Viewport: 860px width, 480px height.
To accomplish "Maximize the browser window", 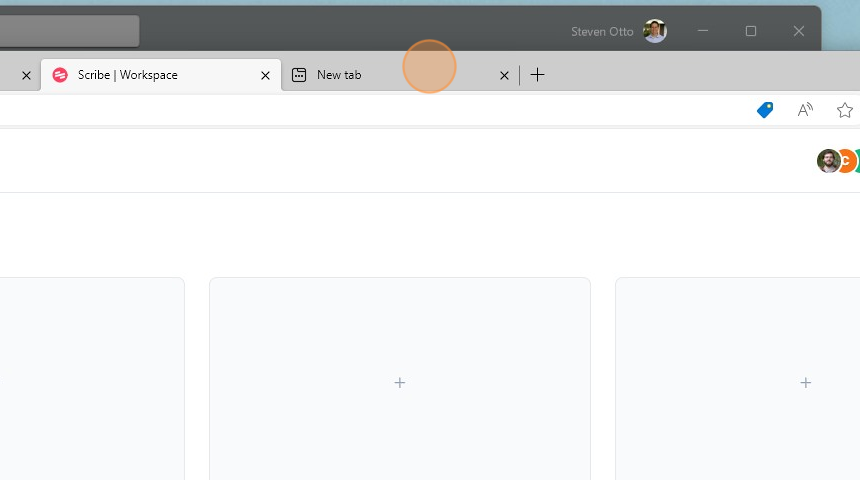I will (751, 31).
